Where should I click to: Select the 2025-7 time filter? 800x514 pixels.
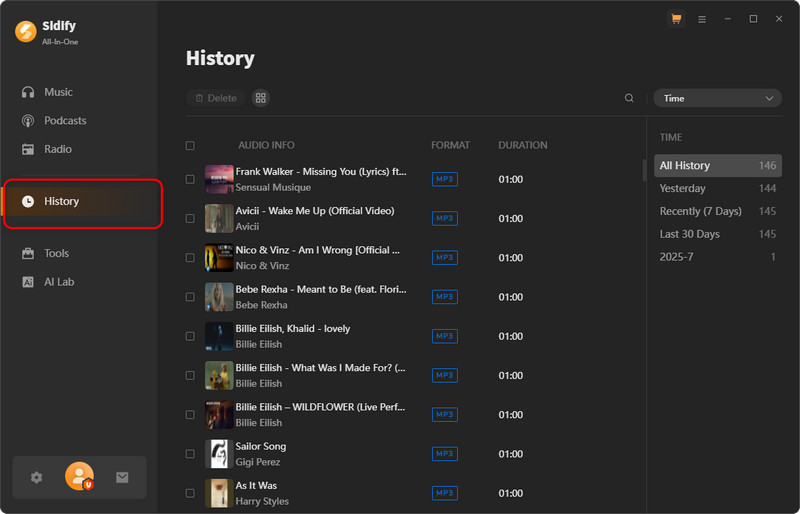717,258
